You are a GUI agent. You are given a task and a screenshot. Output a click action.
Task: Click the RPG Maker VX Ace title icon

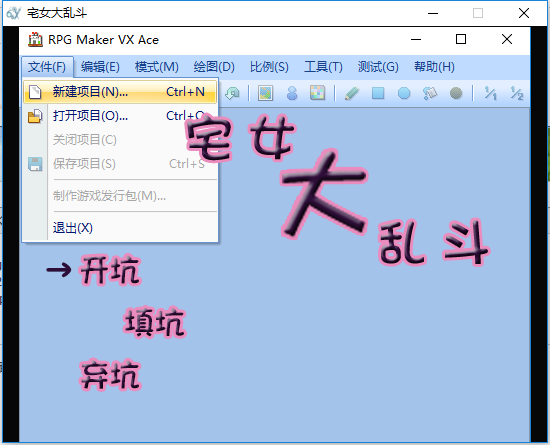coord(35,40)
